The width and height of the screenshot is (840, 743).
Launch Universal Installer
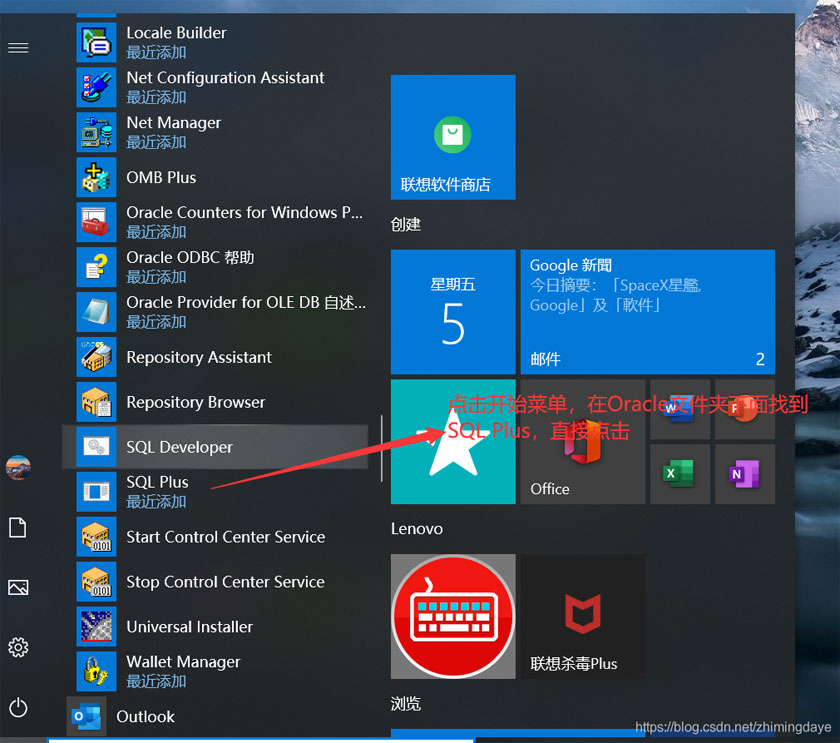189,627
